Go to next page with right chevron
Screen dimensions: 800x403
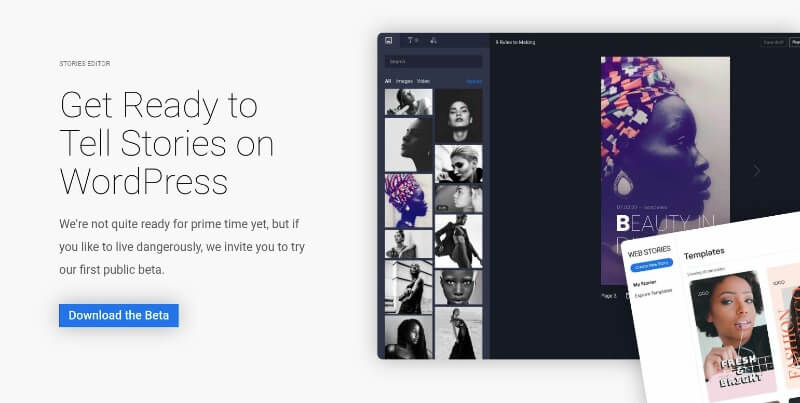tap(757, 170)
